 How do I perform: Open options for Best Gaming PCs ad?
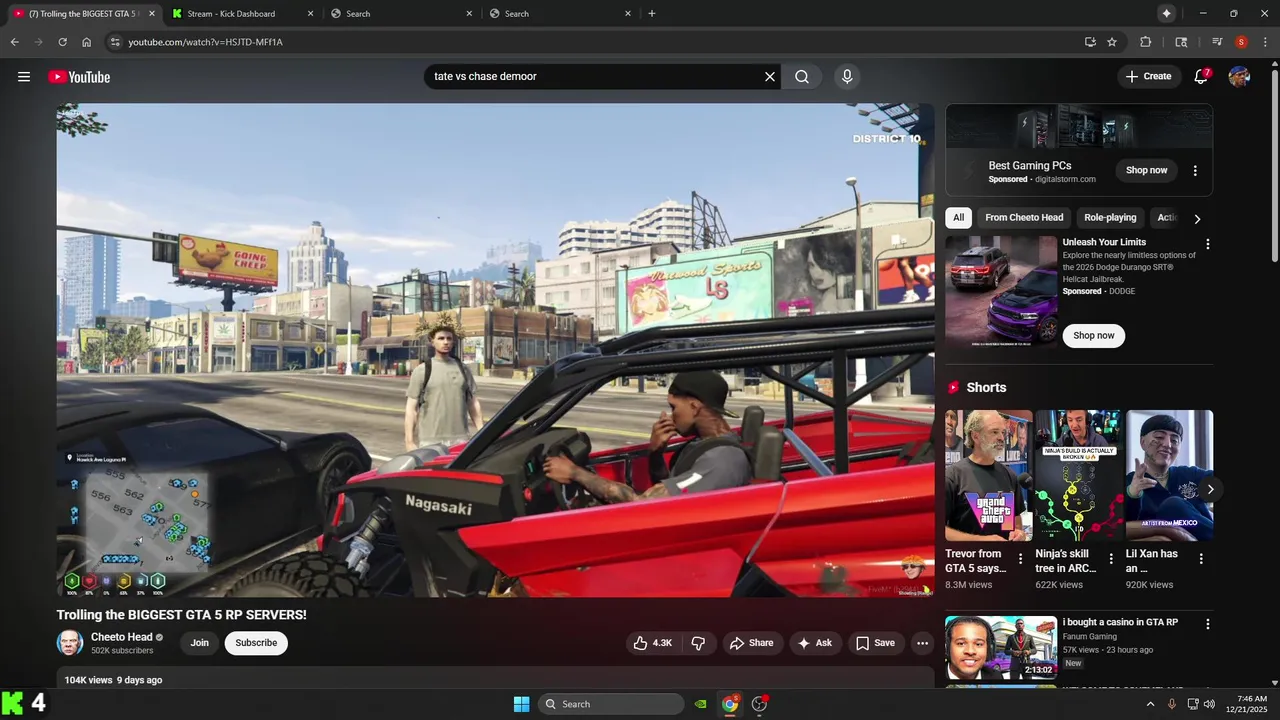point(1195,171)
